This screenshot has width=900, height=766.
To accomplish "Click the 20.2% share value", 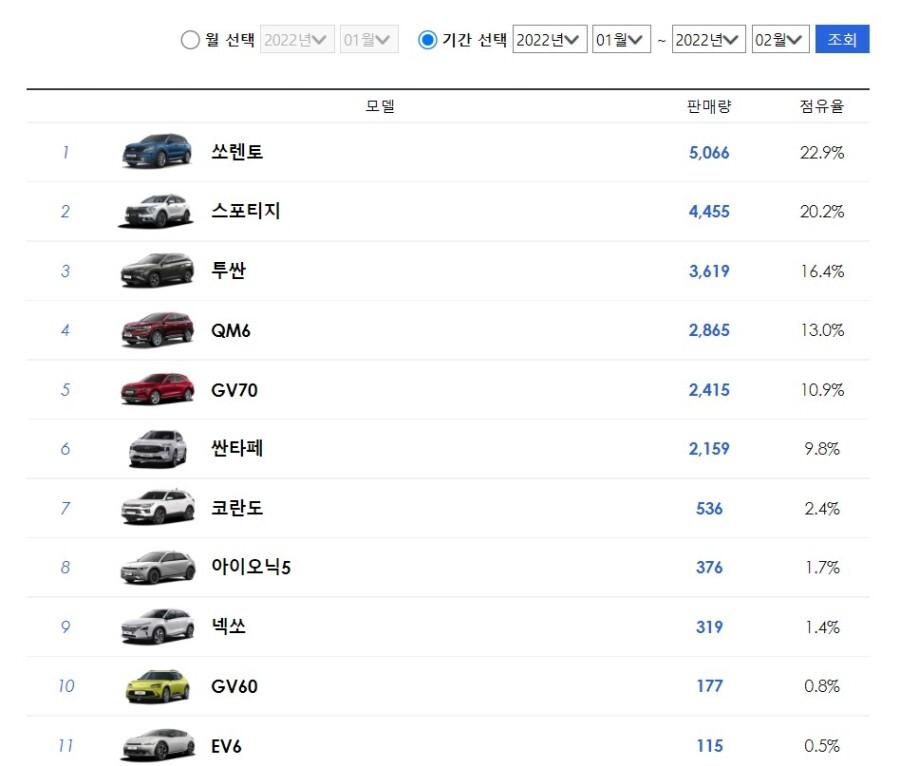I will point(822,212).
